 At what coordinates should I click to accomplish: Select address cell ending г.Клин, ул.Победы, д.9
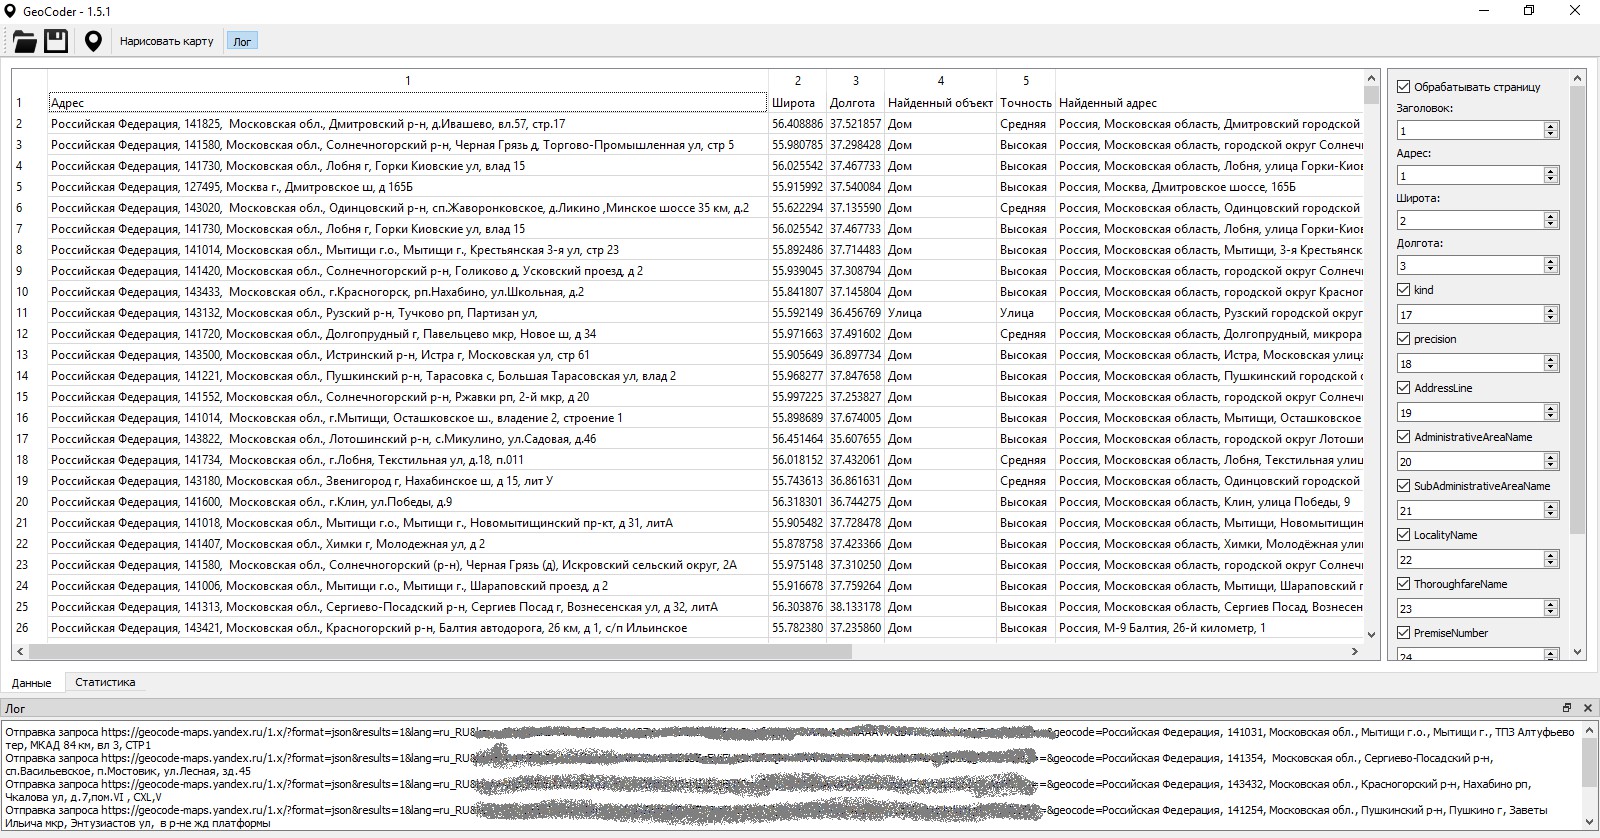407,502
